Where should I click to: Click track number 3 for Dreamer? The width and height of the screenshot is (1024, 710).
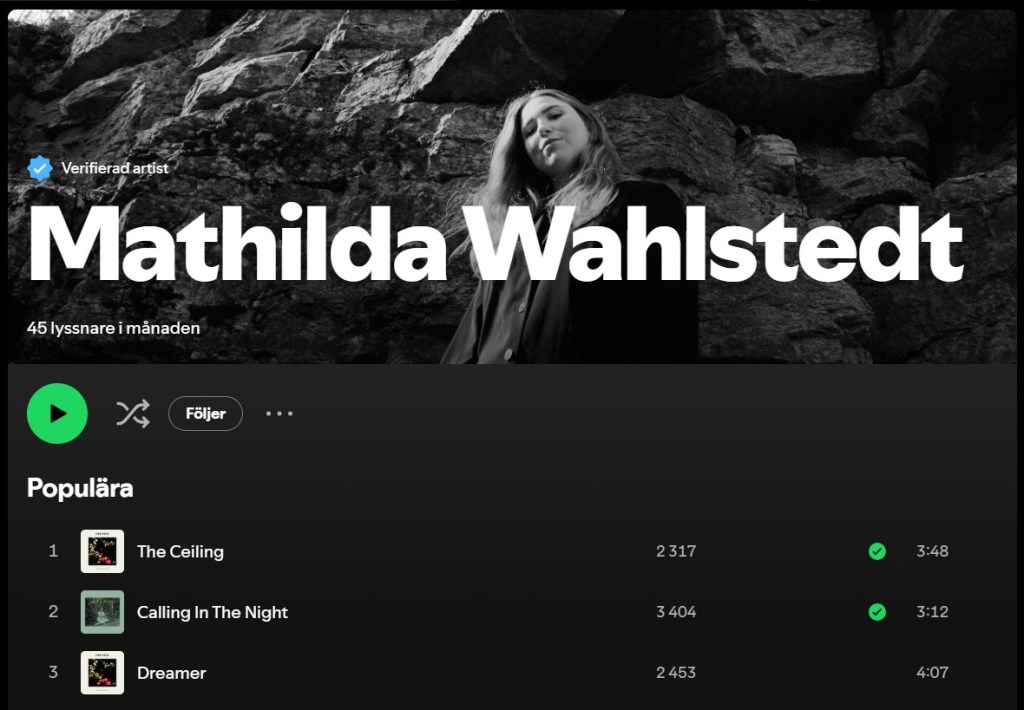54,672
